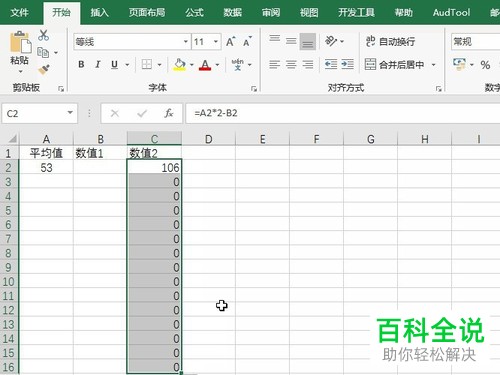Image resolution: width=500 pixels, height=375 pixels.
Task: Switch to the 页面布局 tab
Action: (147, 13)
